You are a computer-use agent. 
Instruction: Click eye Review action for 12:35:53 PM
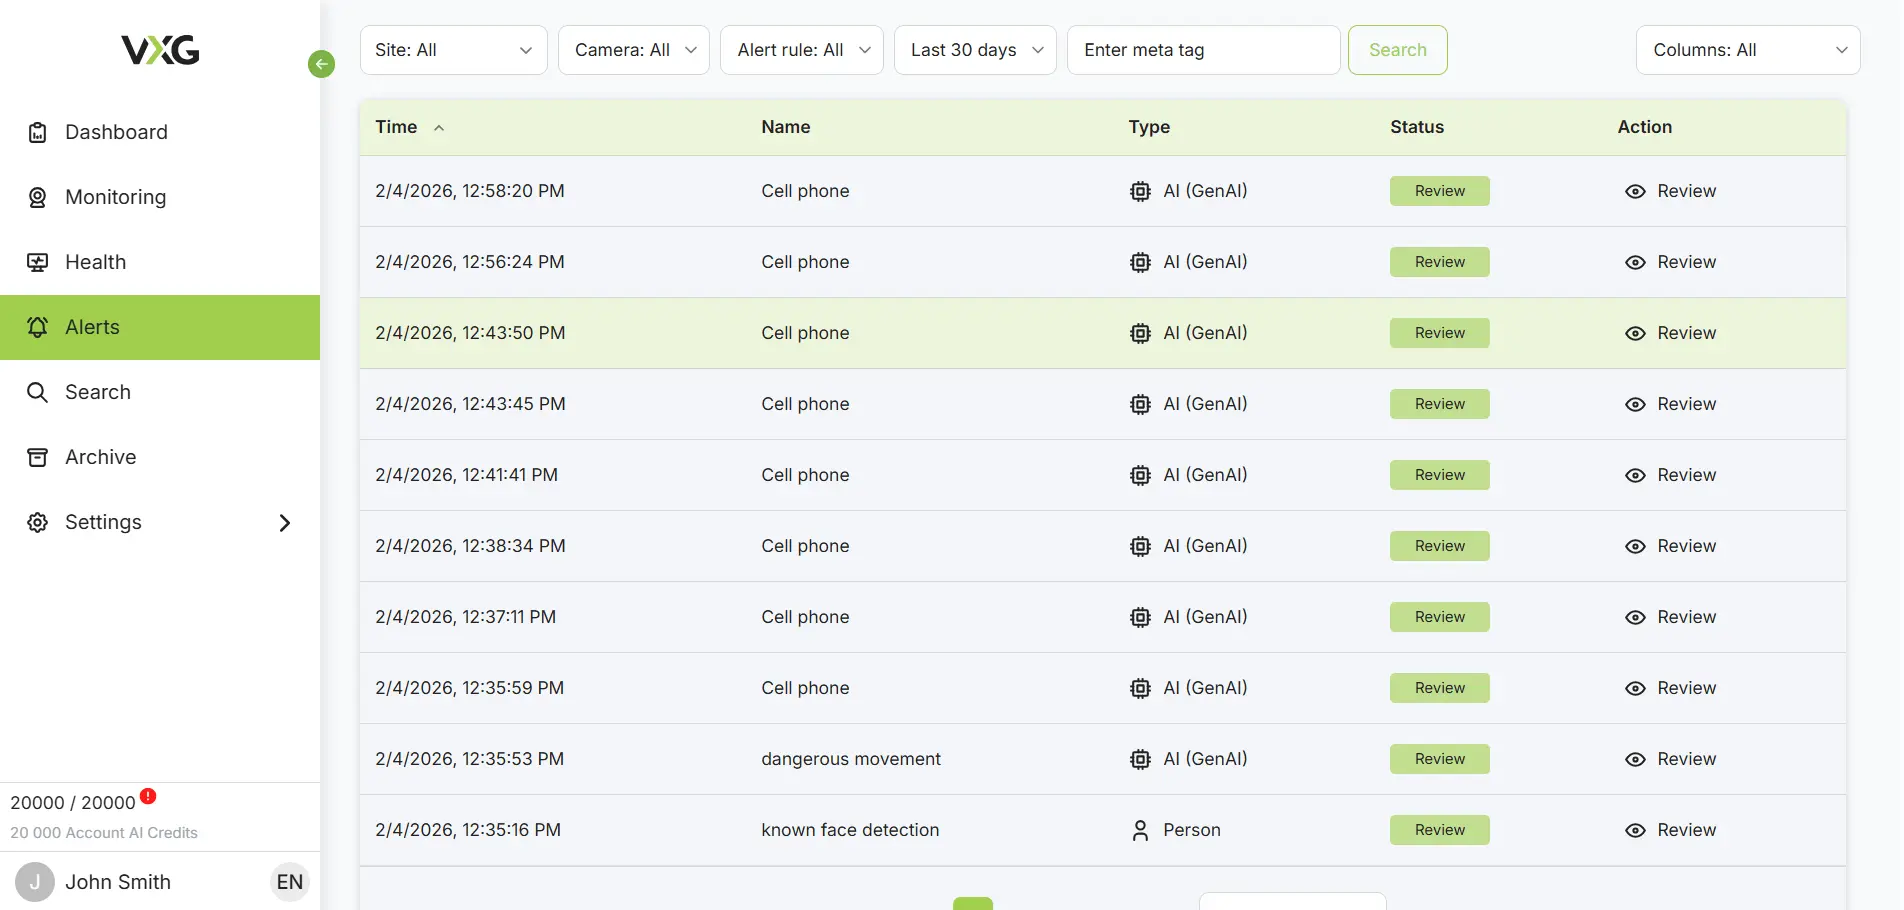[x=1670, y=759]
